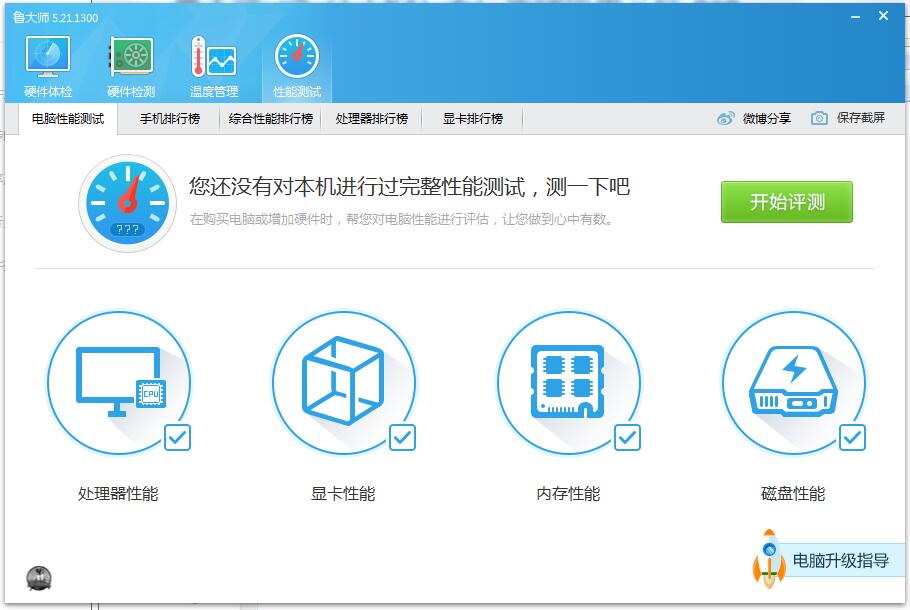Click the 处理器性能 label

point(118,494)
